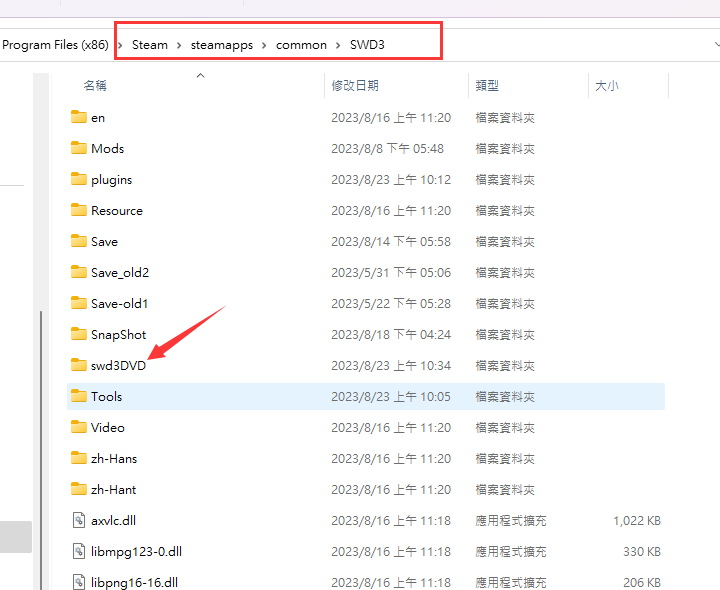This screenshot has width=720, height=590.
Task: Open chevron dropdown after common breadcrumb
Action: pos(338,45)
